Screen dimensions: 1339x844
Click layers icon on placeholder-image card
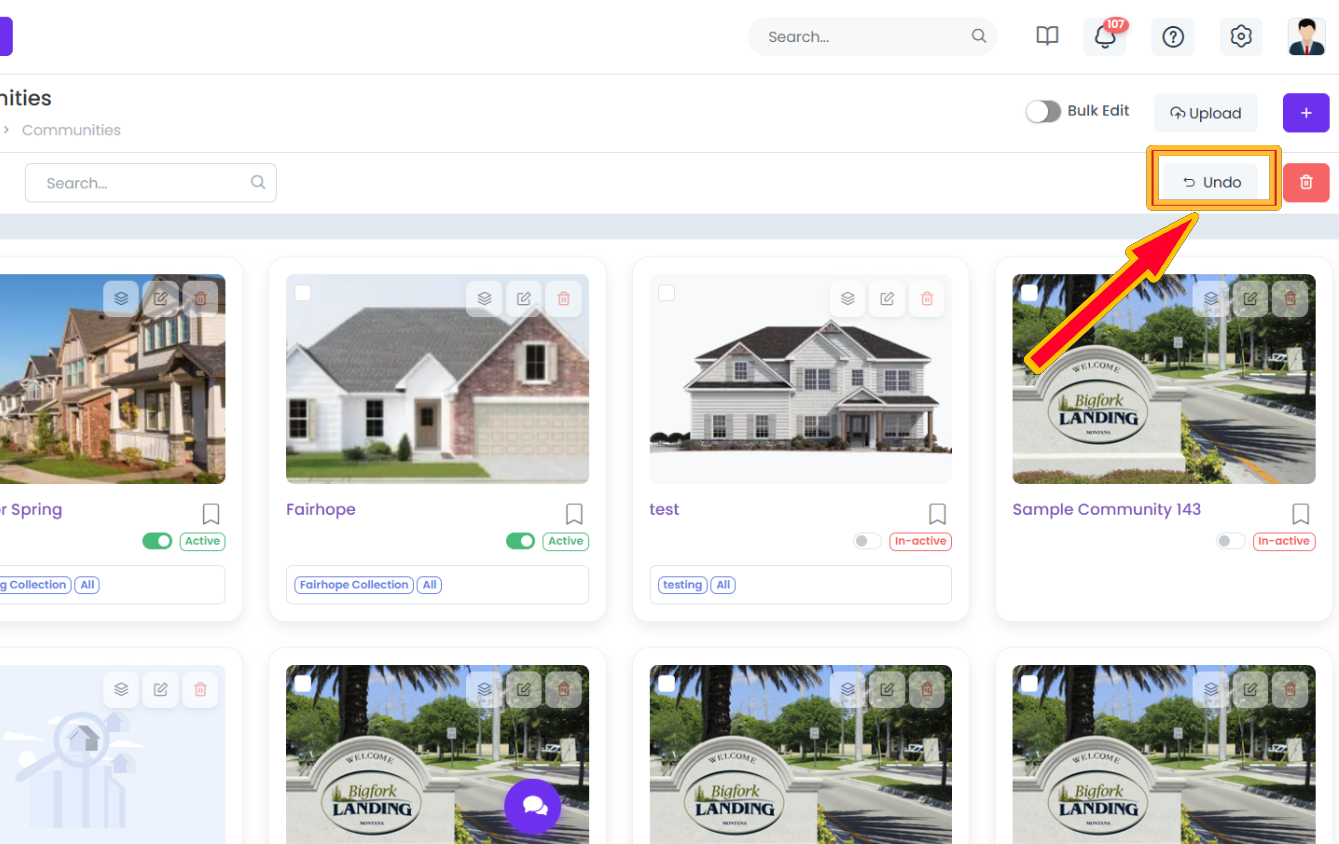(x=121, y=689)
